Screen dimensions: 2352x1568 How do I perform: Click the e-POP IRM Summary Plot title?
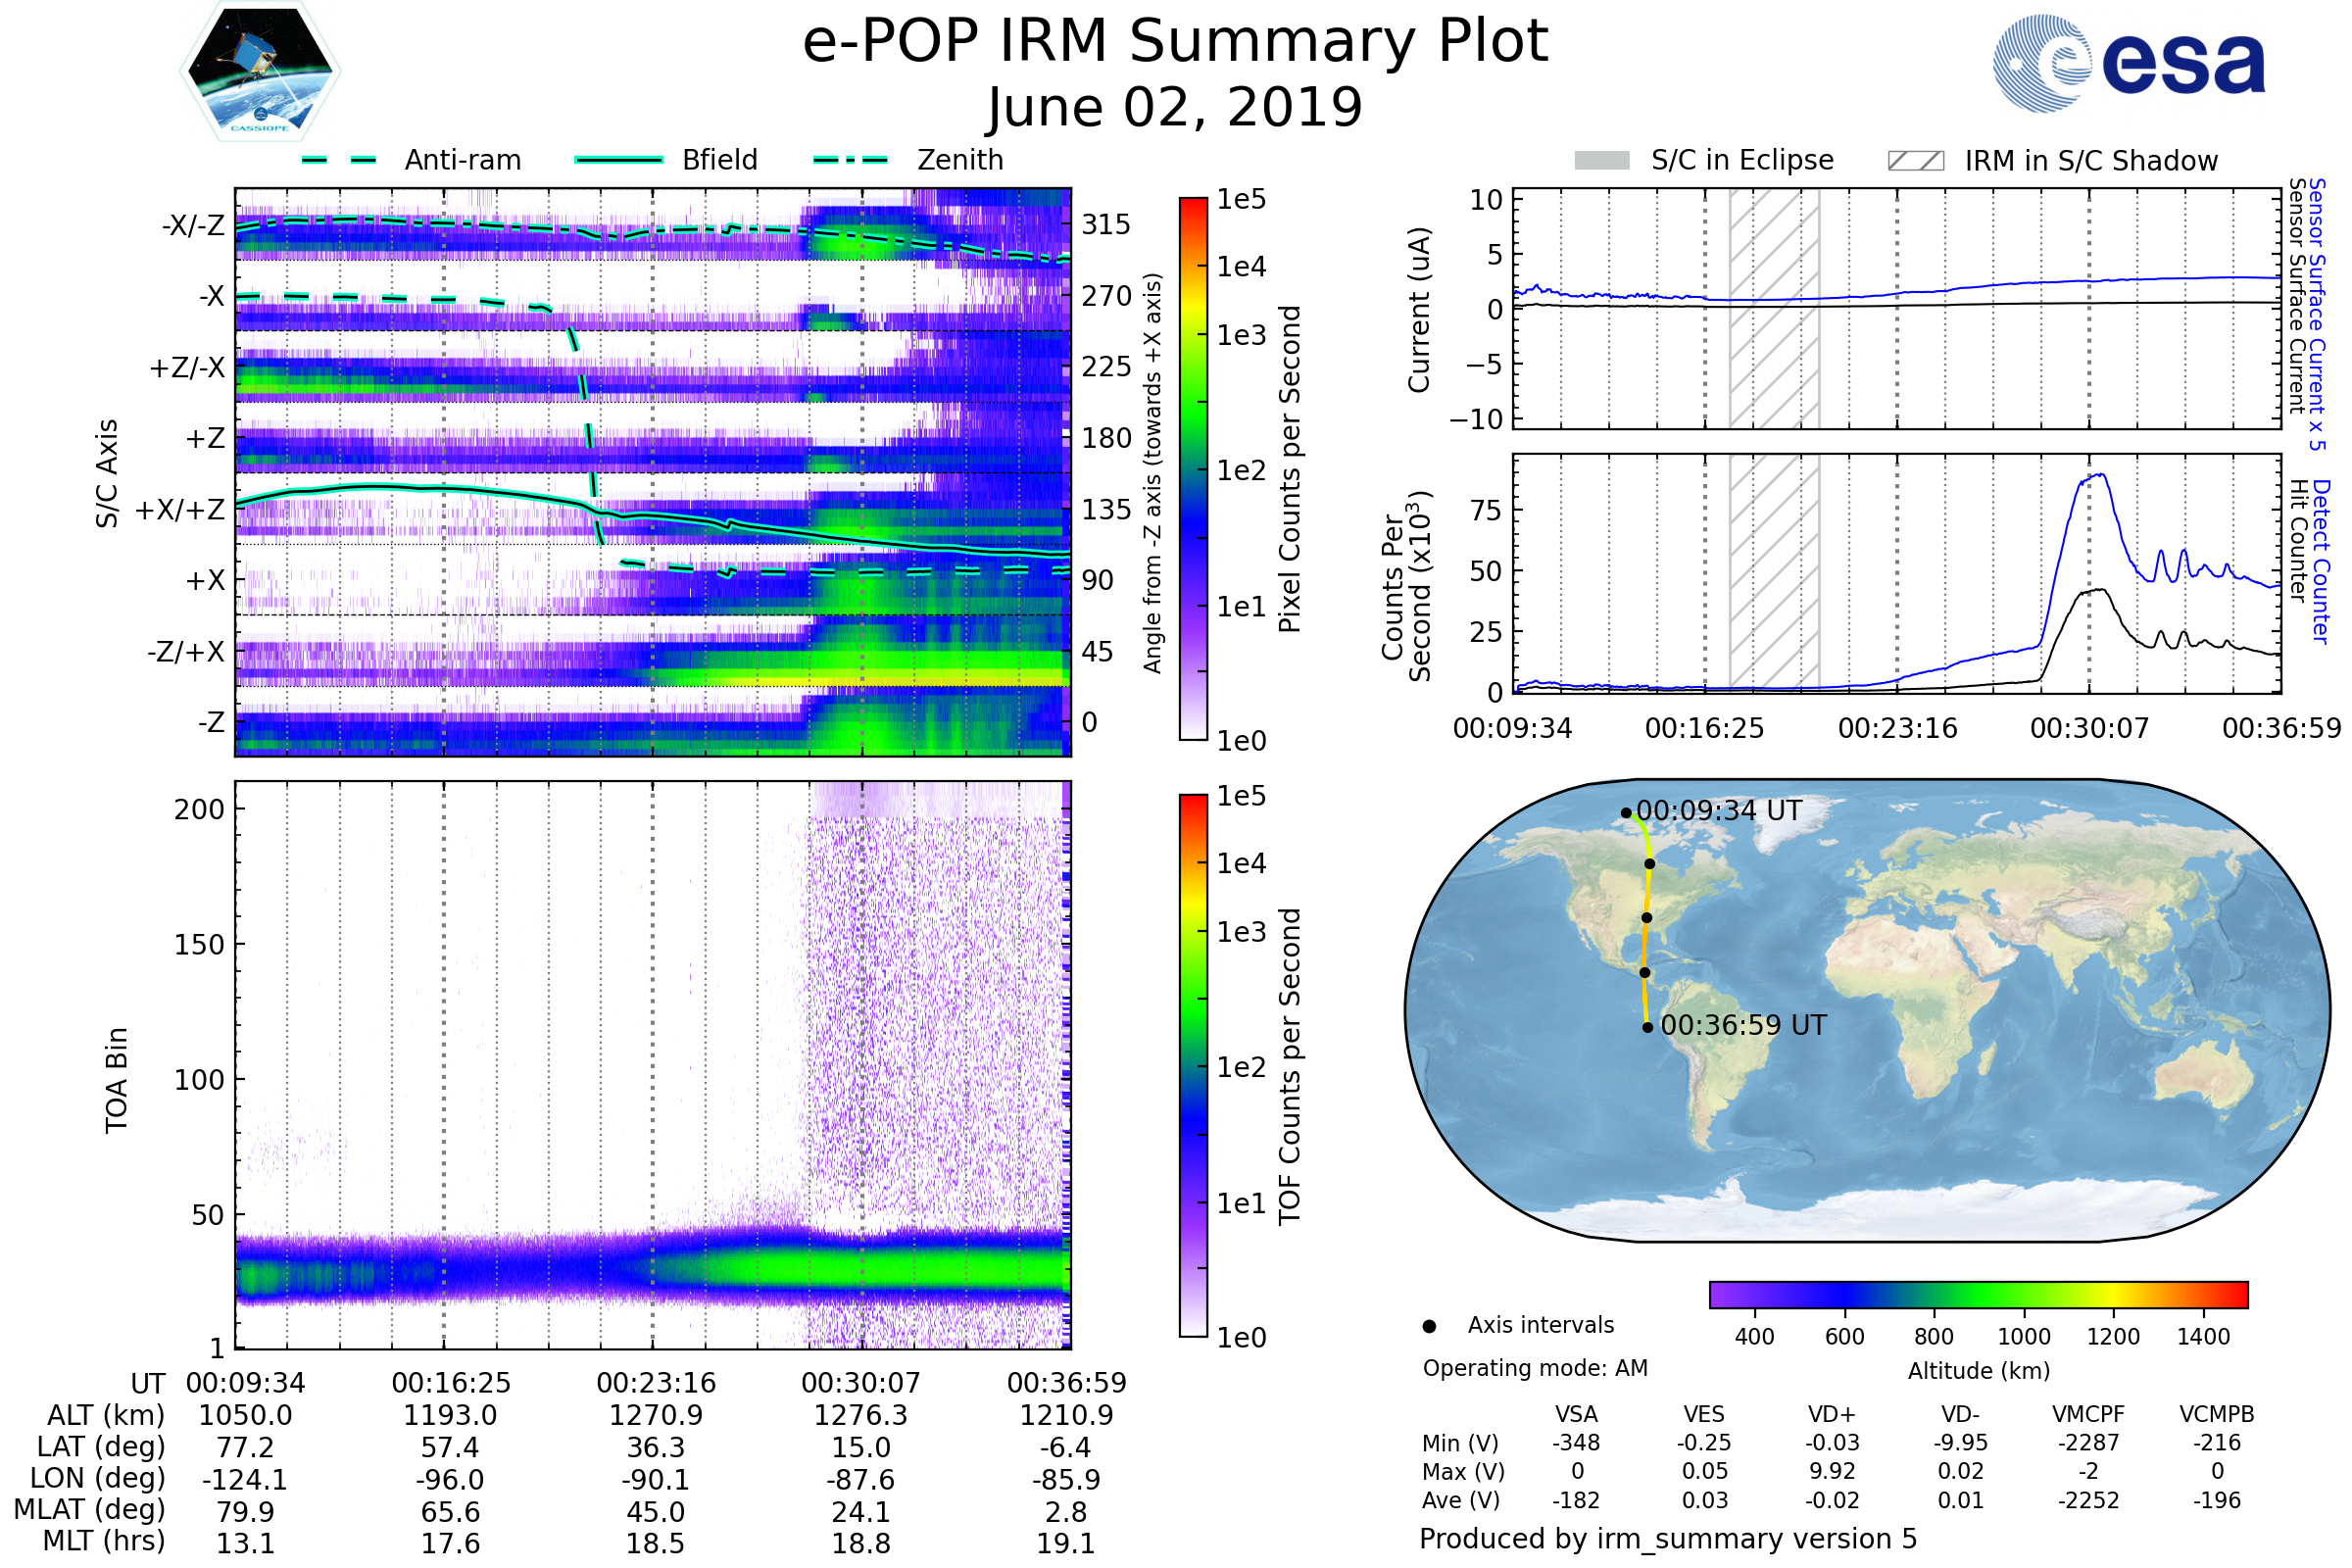[x=1175, y=42]
